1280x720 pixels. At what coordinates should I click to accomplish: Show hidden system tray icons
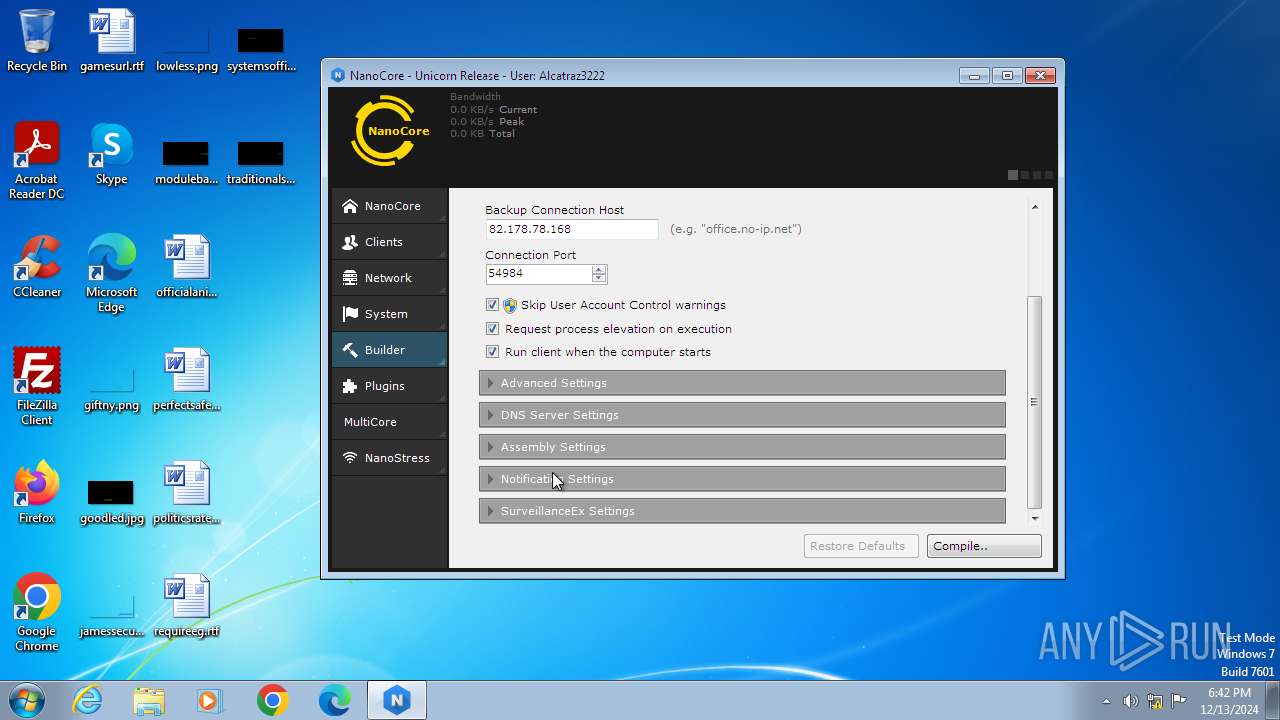coord(1106,701)
